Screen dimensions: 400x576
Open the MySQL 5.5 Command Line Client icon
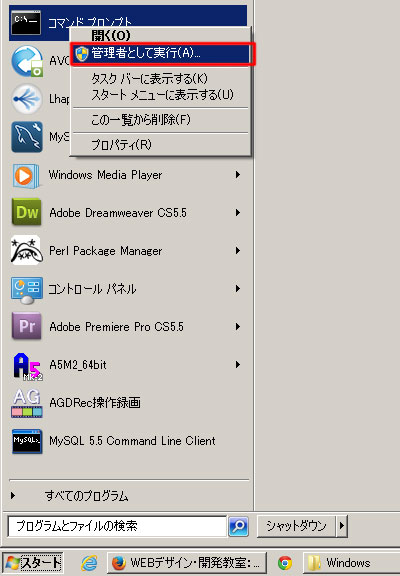coord(26,441)
